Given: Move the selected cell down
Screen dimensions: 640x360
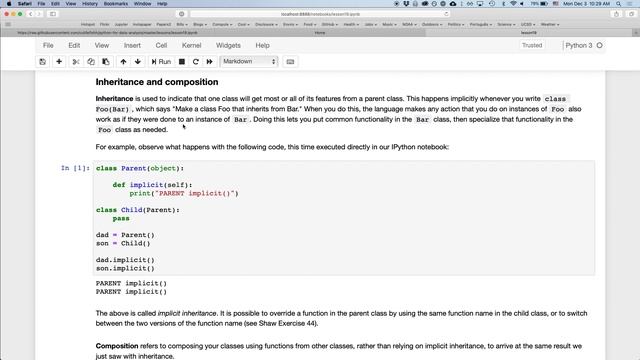Looking at the screenshot, I should pos(138,62).
